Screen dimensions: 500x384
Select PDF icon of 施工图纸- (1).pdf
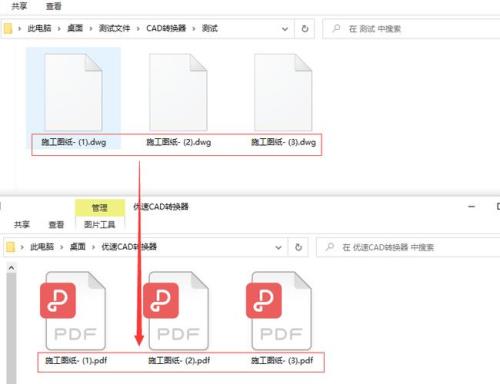(73, 311)
